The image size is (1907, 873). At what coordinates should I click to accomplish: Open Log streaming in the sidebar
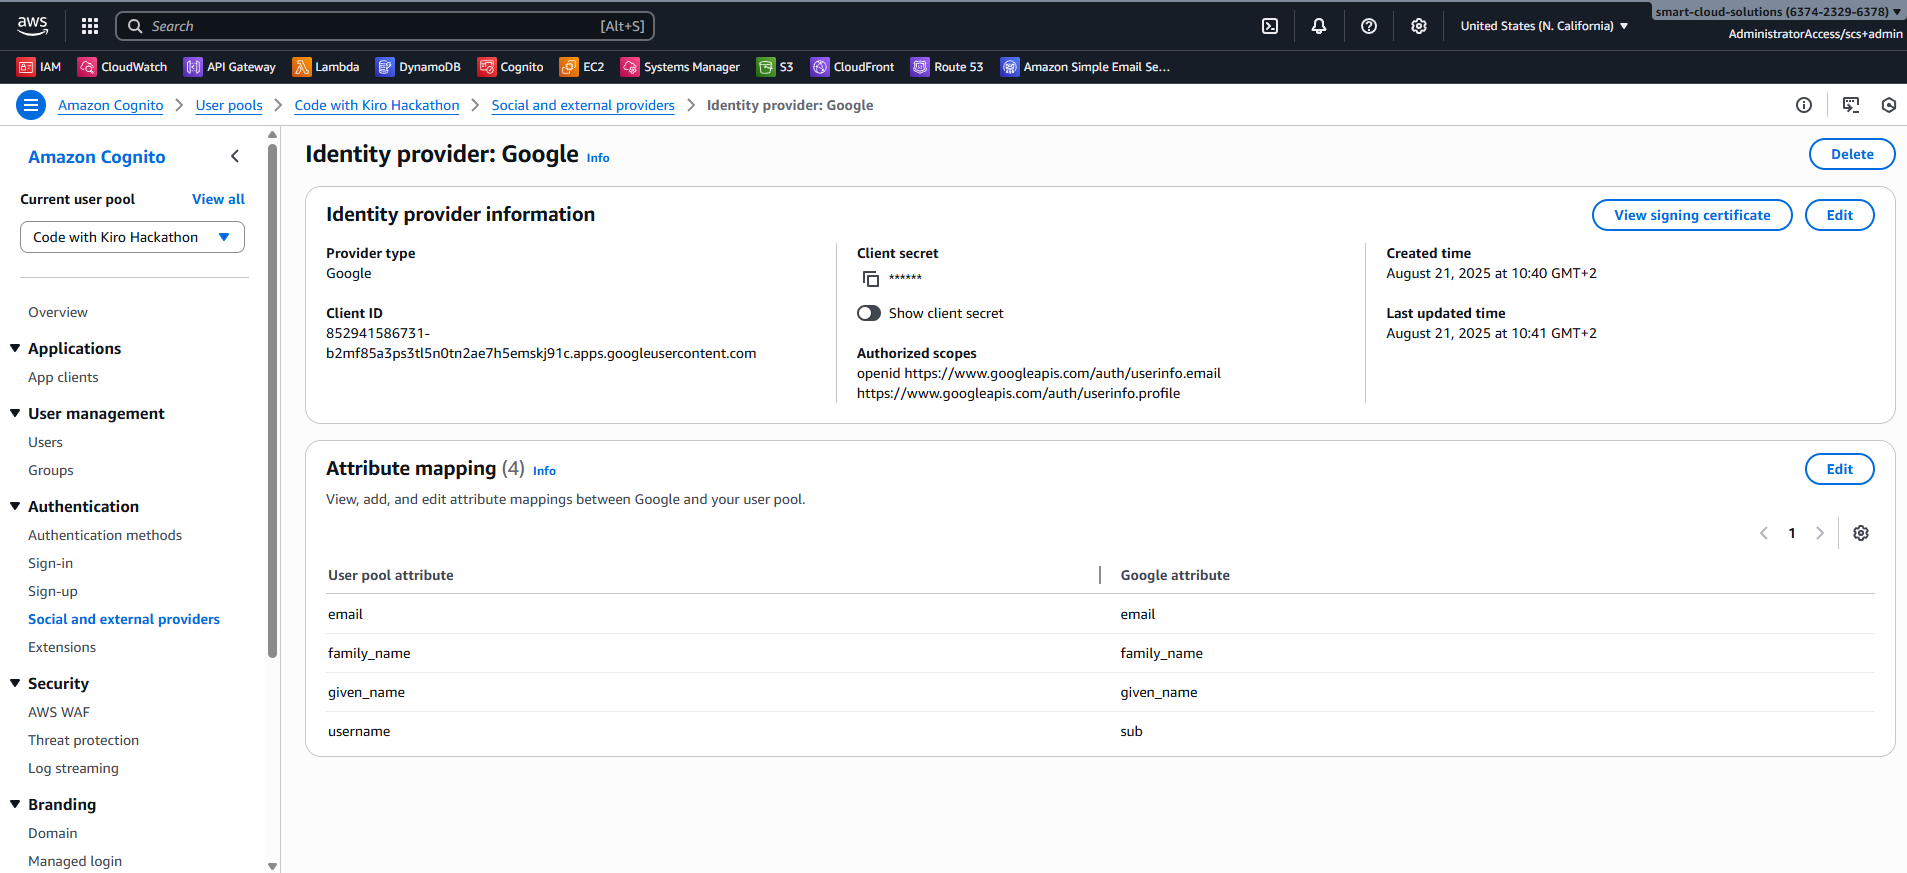(73, 768)
